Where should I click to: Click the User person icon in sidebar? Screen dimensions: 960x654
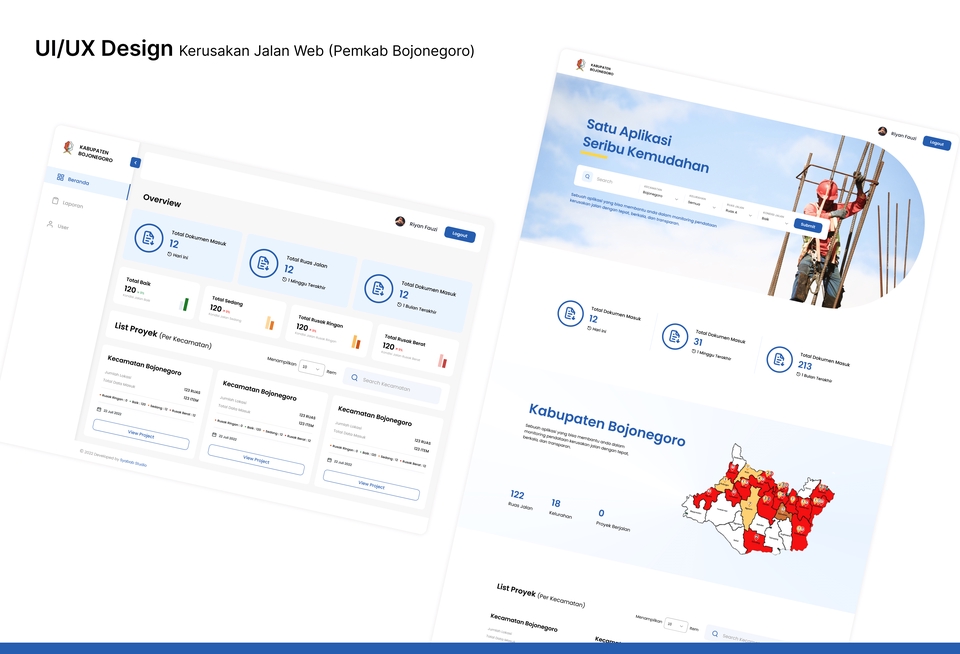pyautogui.click(x=50, y=224)
